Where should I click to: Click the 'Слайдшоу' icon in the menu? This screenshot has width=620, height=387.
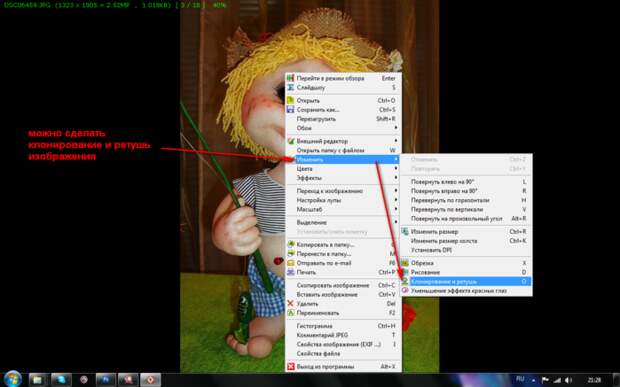click(x=291, y=87)
